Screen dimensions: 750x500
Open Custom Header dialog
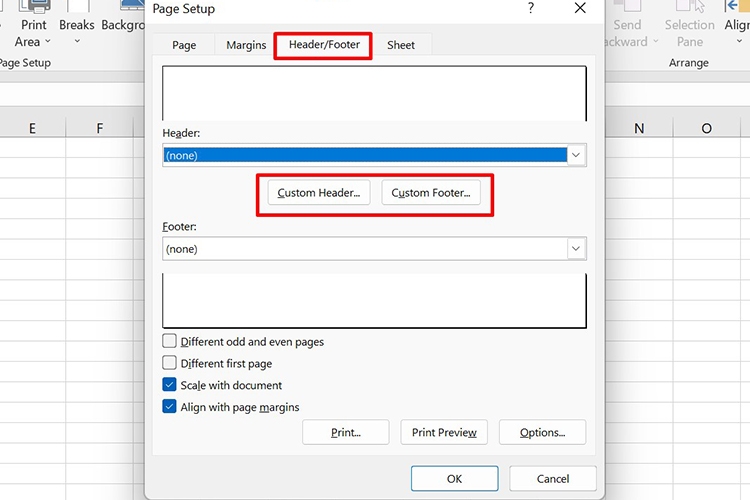pos(319,193)
